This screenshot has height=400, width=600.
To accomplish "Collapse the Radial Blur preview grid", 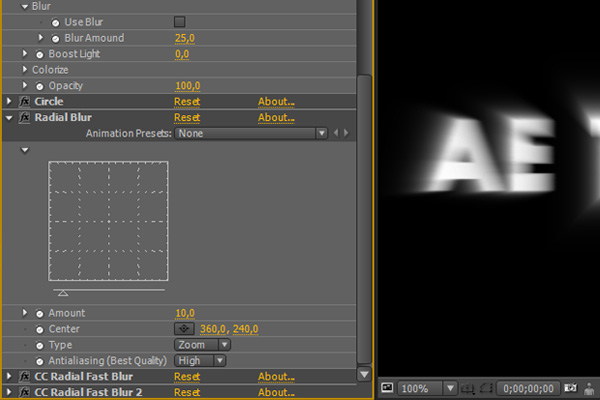I will (x=25, y=150).
